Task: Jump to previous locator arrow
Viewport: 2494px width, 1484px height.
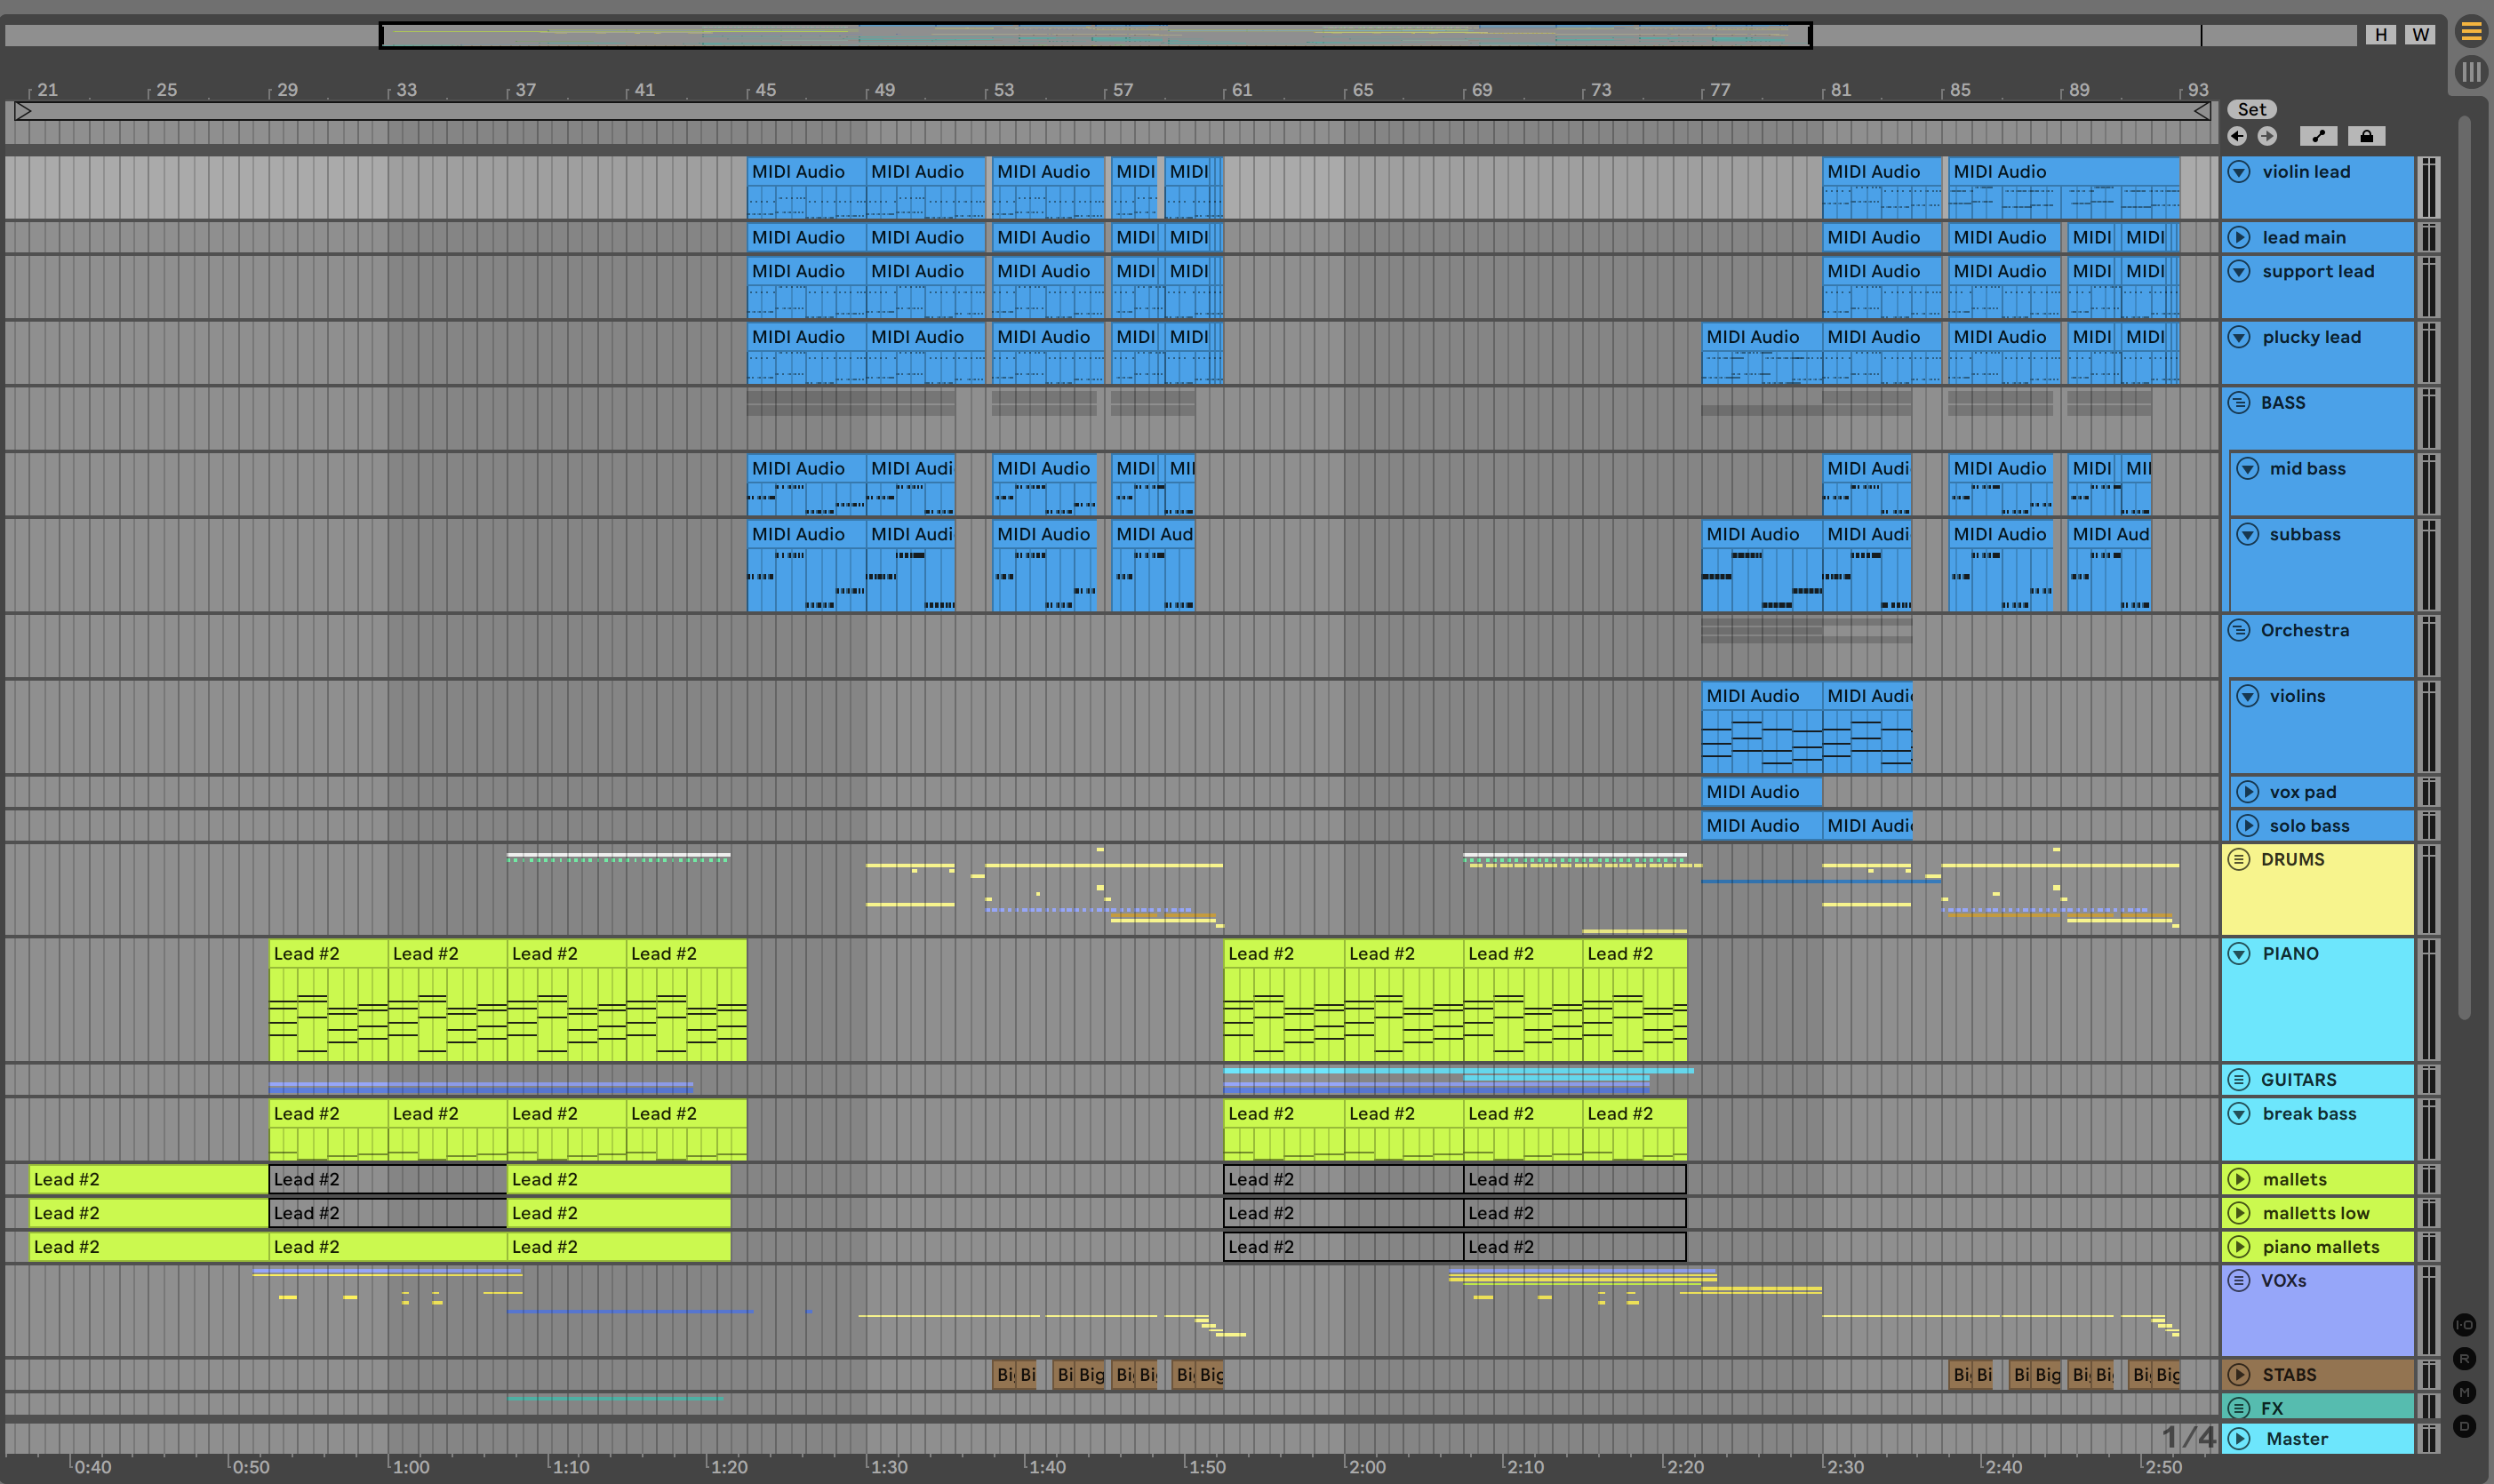Action: (2237, 136)
